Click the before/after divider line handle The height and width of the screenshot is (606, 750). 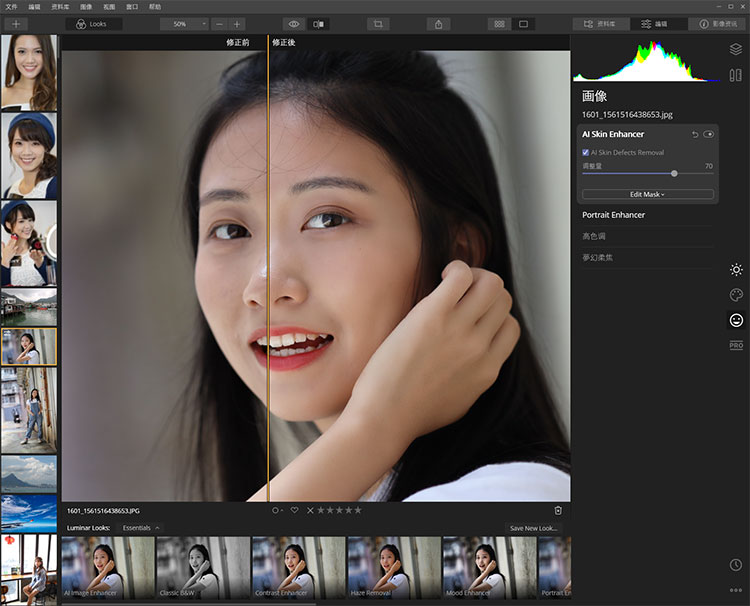pos(268,268)
